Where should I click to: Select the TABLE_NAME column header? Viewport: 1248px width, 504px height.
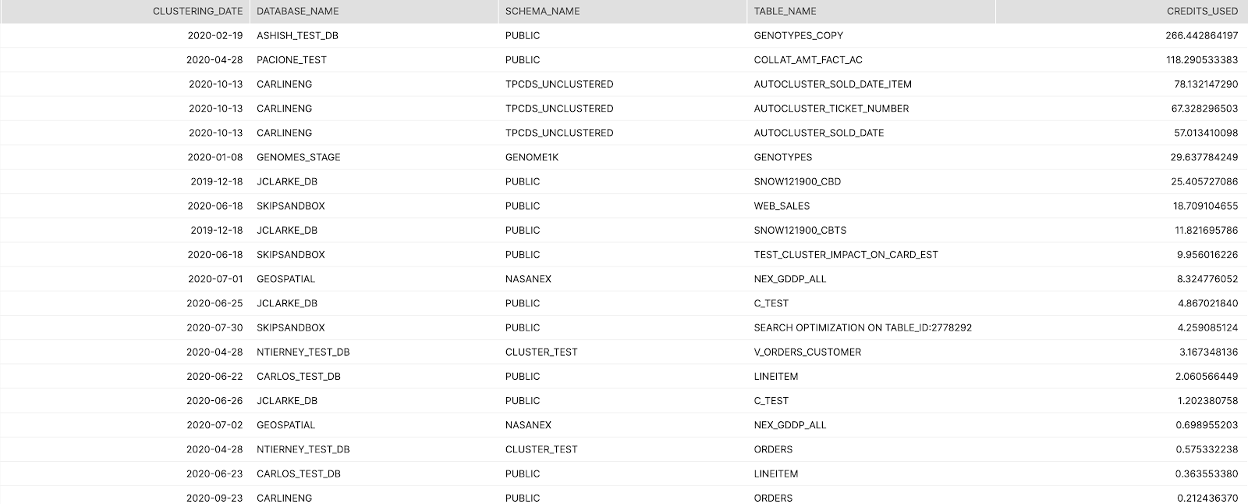(785, 11)
